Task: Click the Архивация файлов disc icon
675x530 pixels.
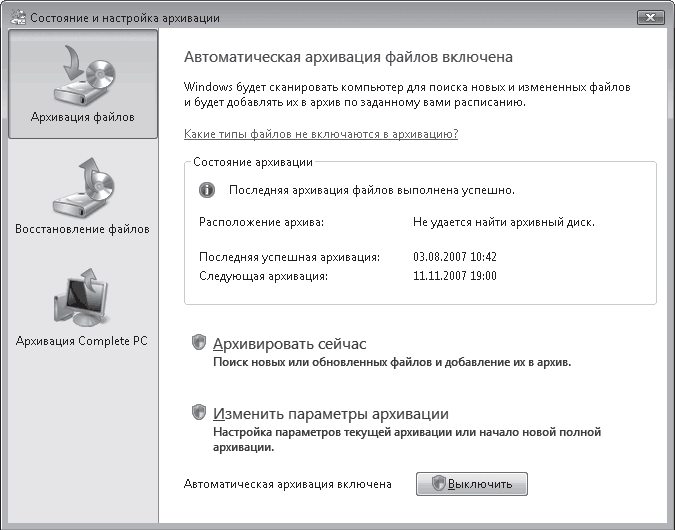Action: pyautogui.click(x=82, y=73)
